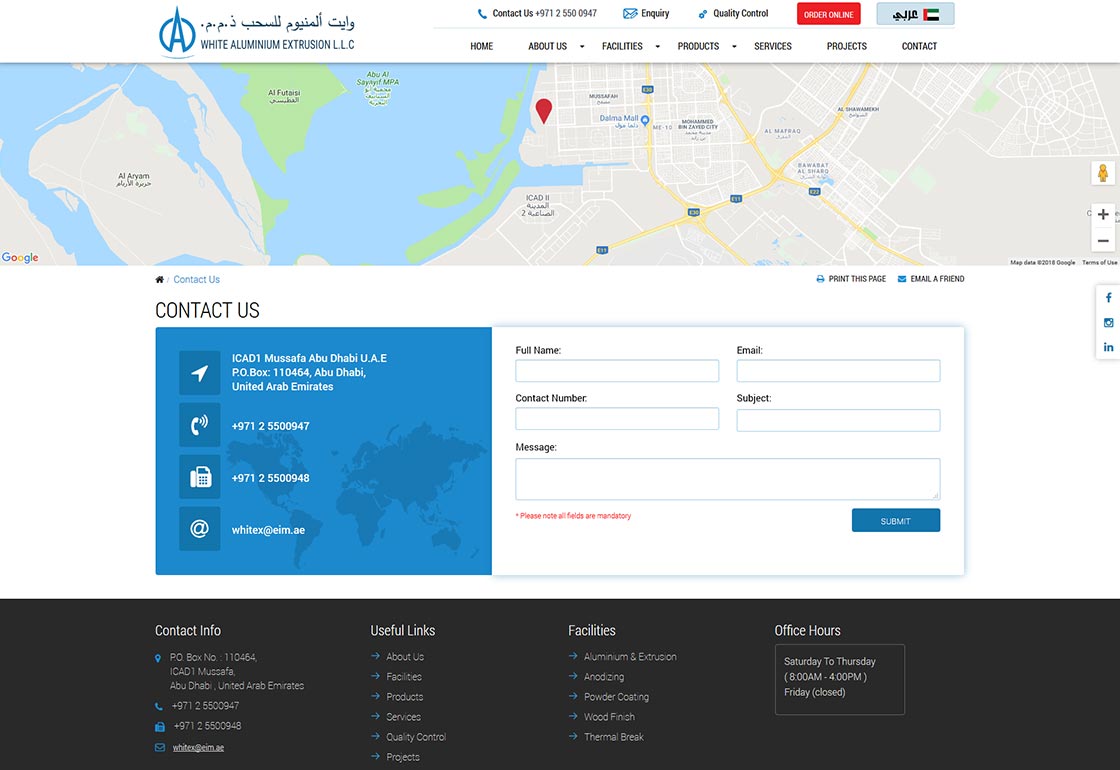This screenshot has height=770, width=1120.
Task: Open the Contact menu item
Action: (x=919, y=46)
